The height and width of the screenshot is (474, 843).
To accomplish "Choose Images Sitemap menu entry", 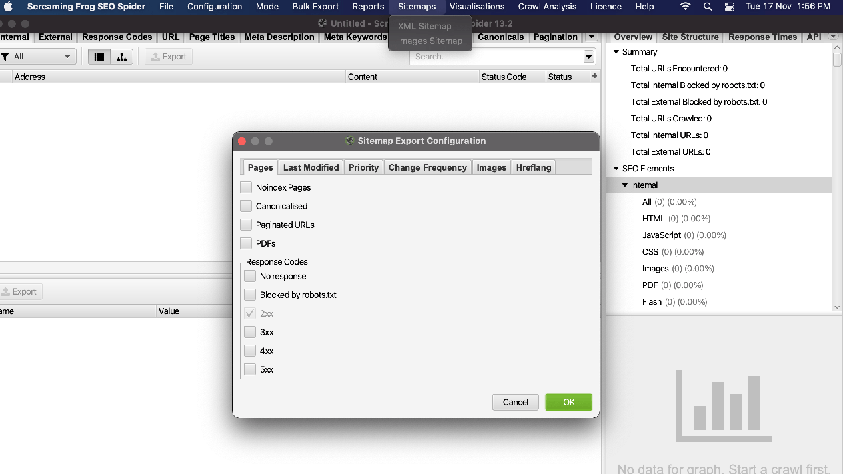I will coord(430,41).
